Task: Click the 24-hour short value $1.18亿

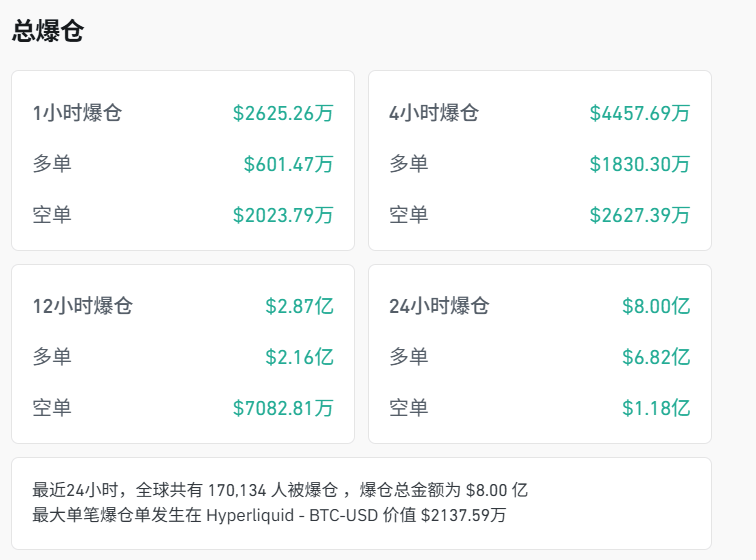Action: point(655,408)
